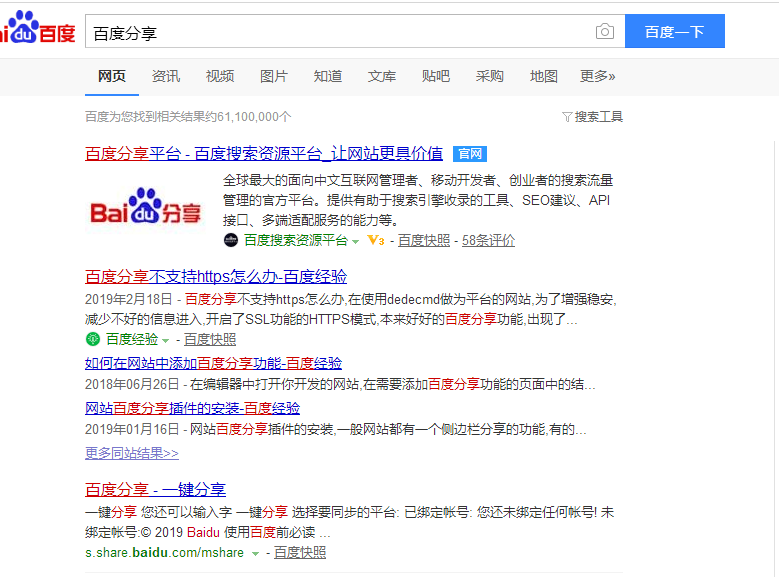Open the 58条评价 reviews link
The width and height of the screenshot is (779, 577).
point(488,241)
